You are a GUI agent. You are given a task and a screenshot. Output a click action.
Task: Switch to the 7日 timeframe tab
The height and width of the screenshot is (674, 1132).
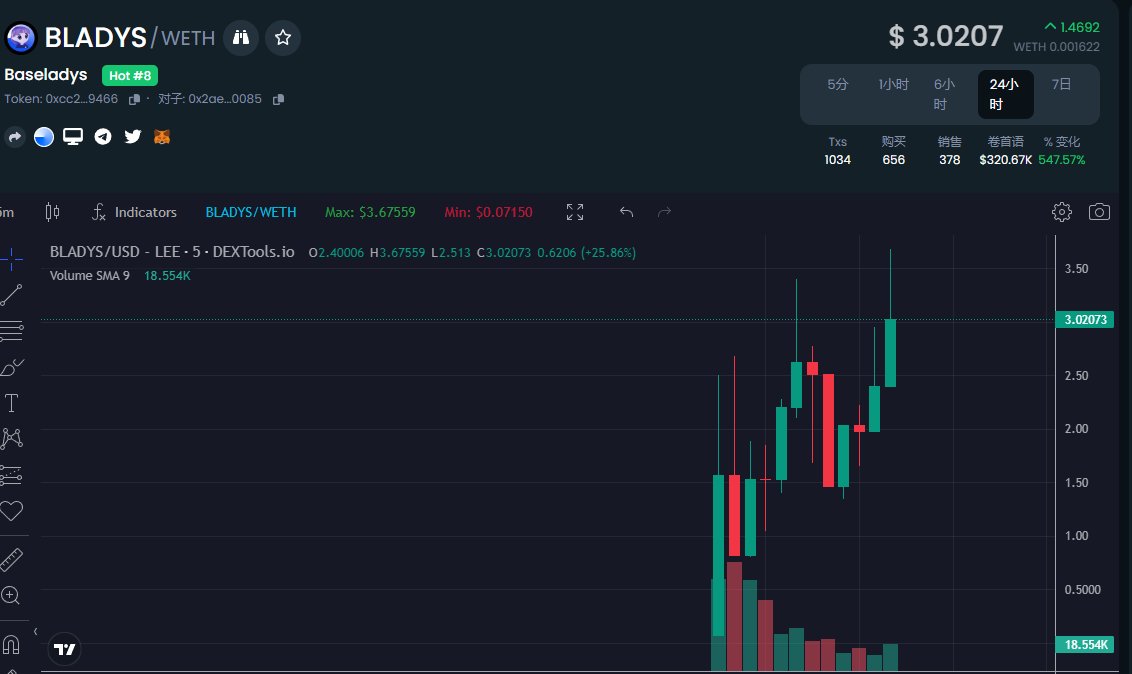[1061, 84]
